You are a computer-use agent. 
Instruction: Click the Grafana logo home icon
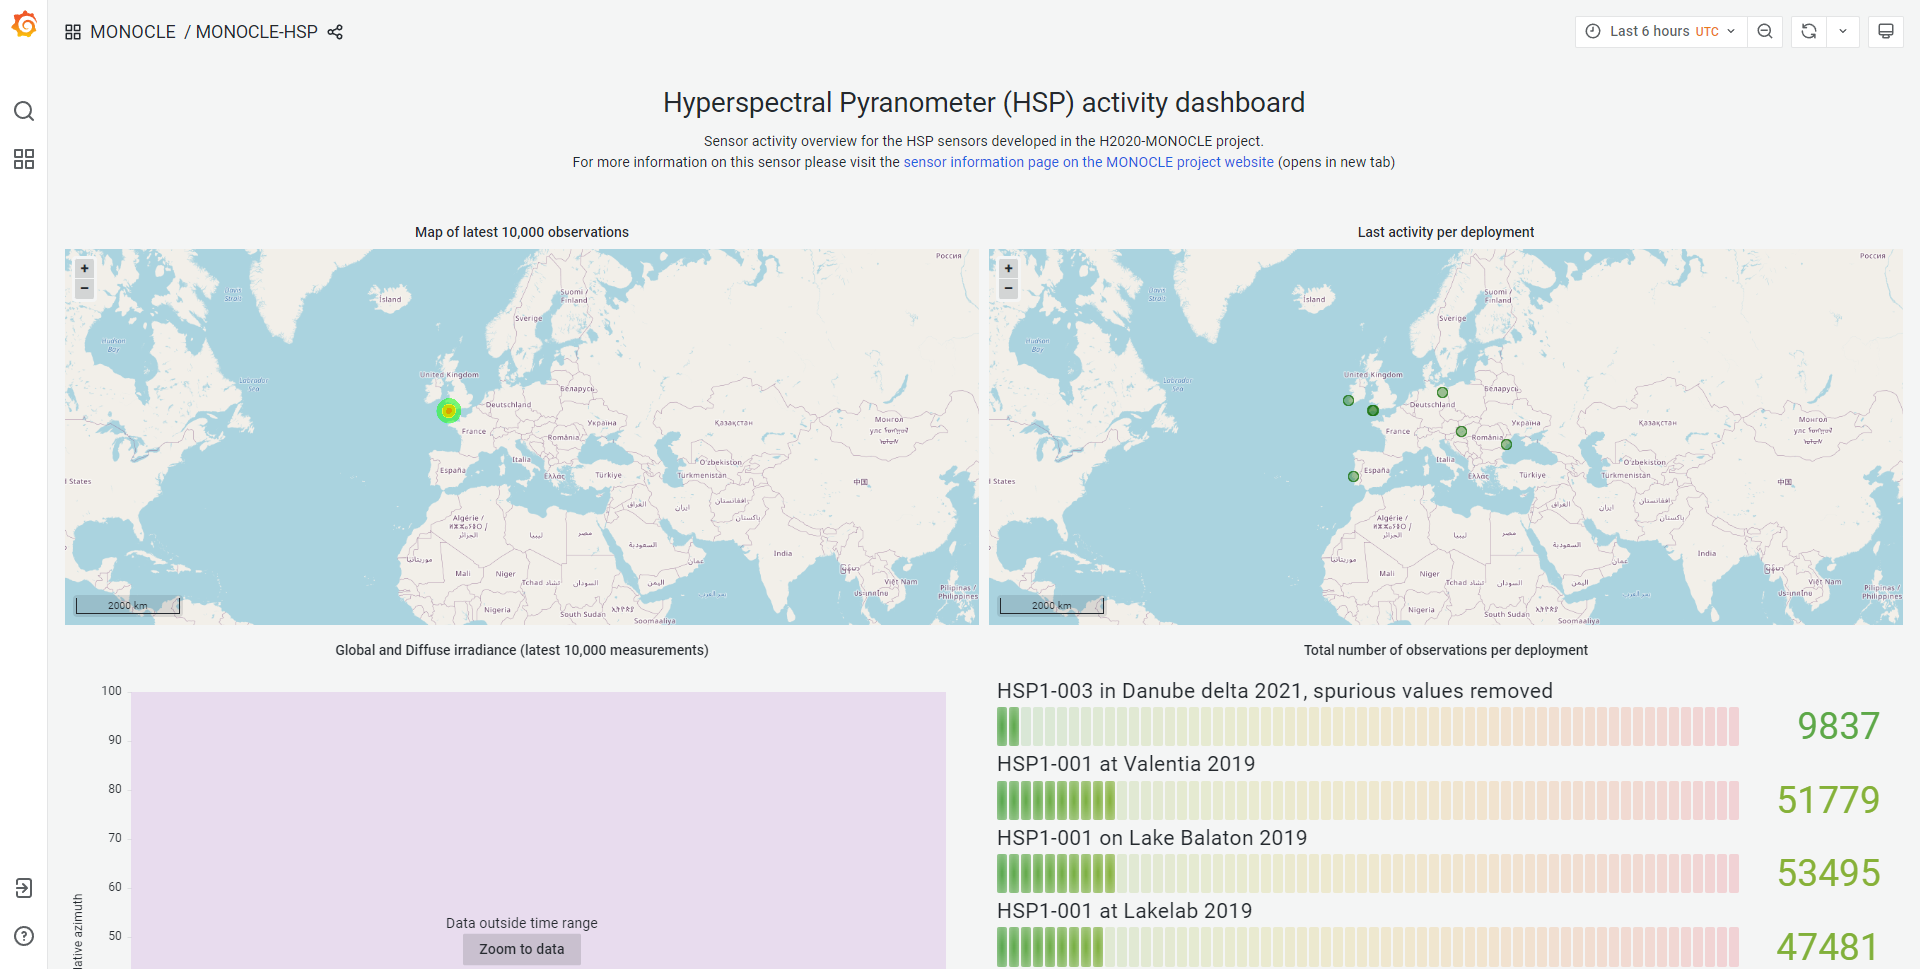point(24,24)
